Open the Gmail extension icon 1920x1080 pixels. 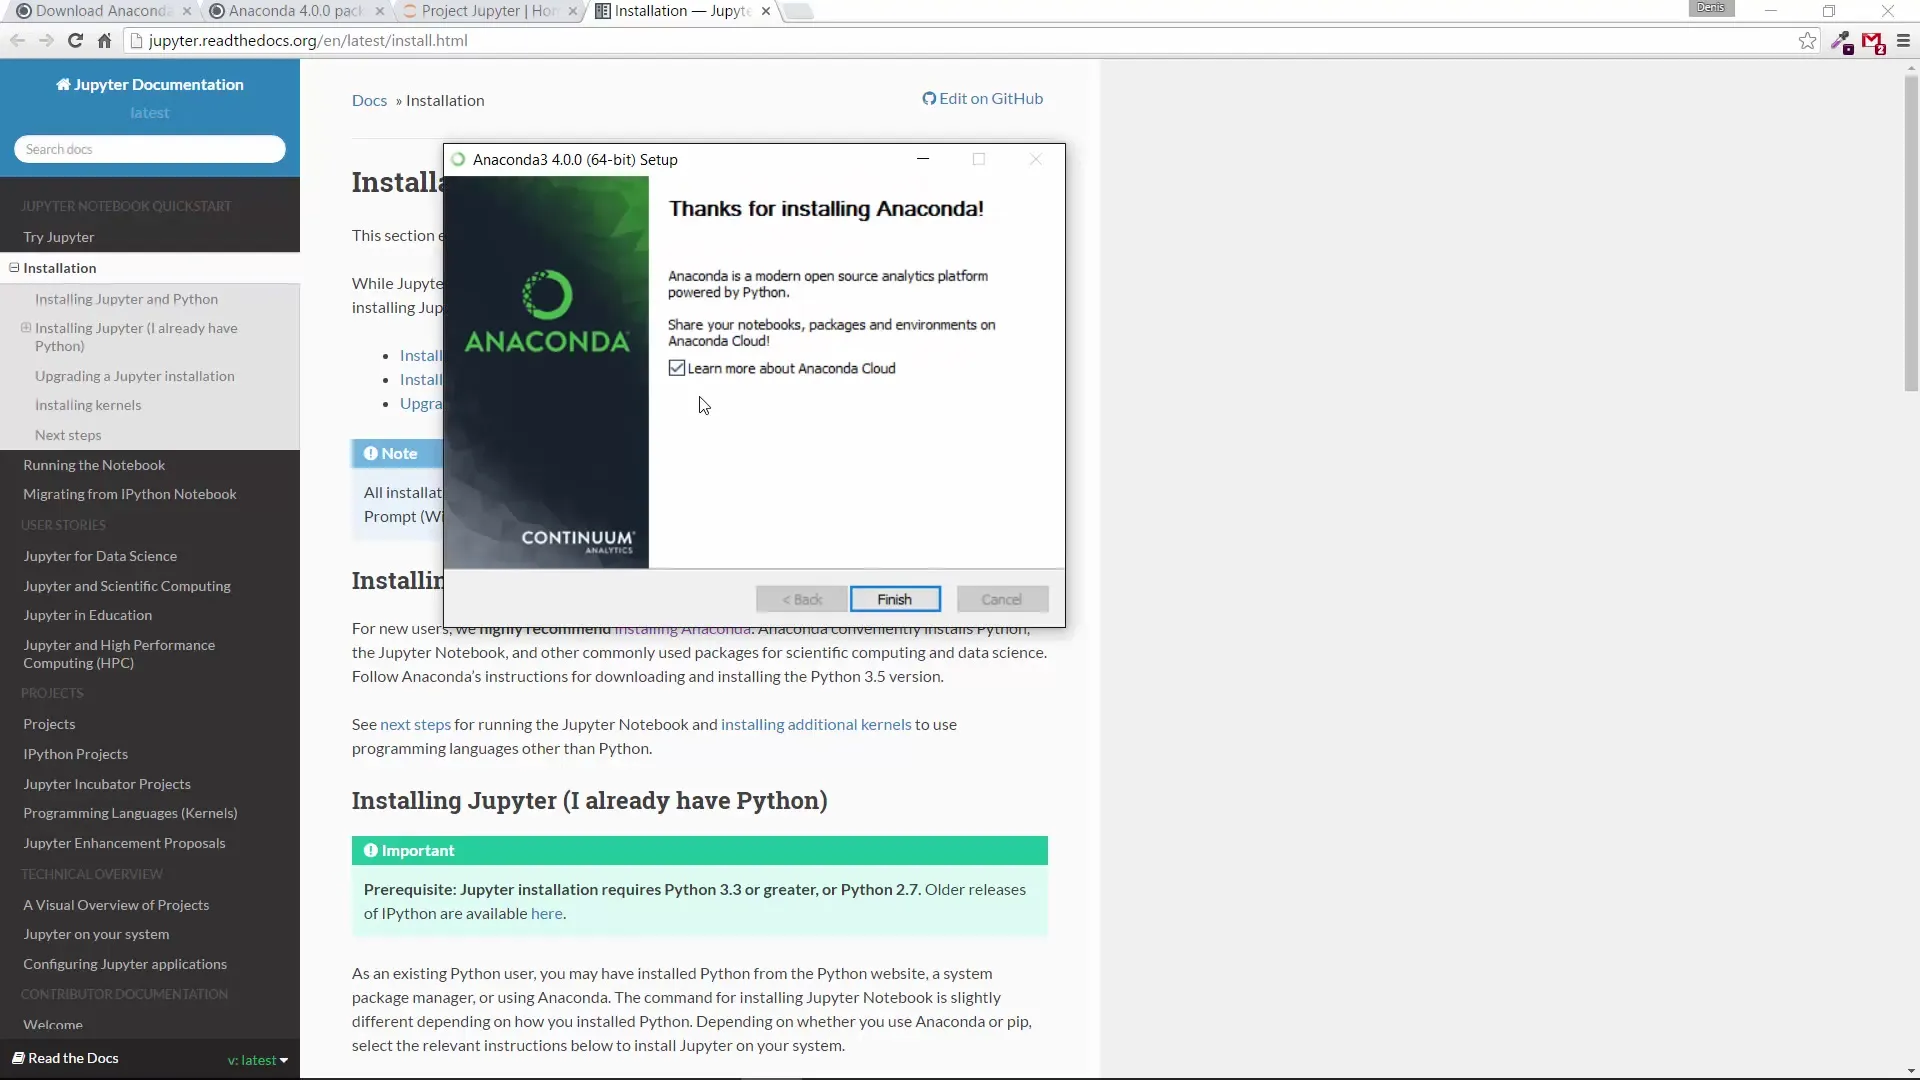pyautogui.click(x=1873, y=42)
